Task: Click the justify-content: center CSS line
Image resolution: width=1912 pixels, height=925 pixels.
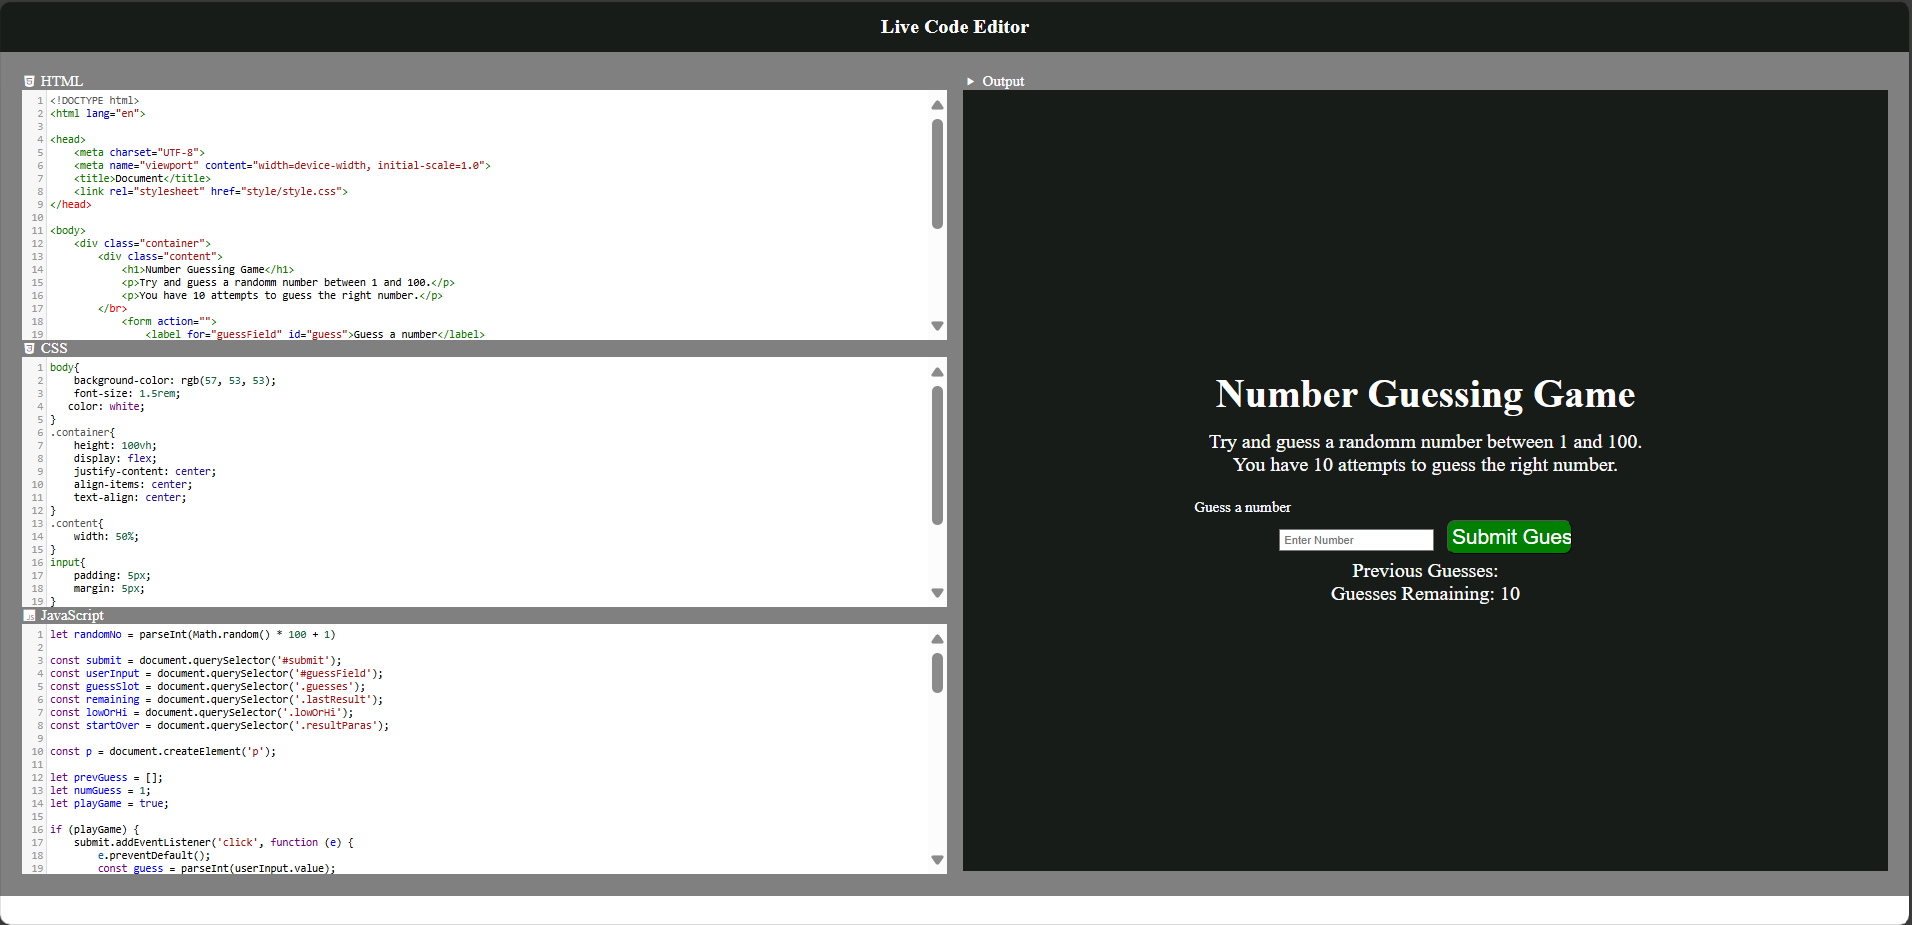Action: (x=144, y=472)
